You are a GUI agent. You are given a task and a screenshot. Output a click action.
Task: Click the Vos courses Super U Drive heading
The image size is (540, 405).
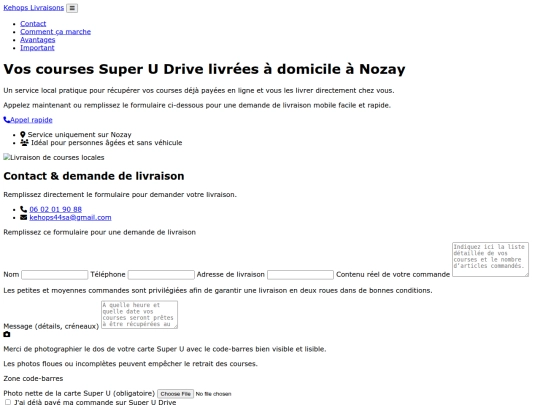point(204,69)
